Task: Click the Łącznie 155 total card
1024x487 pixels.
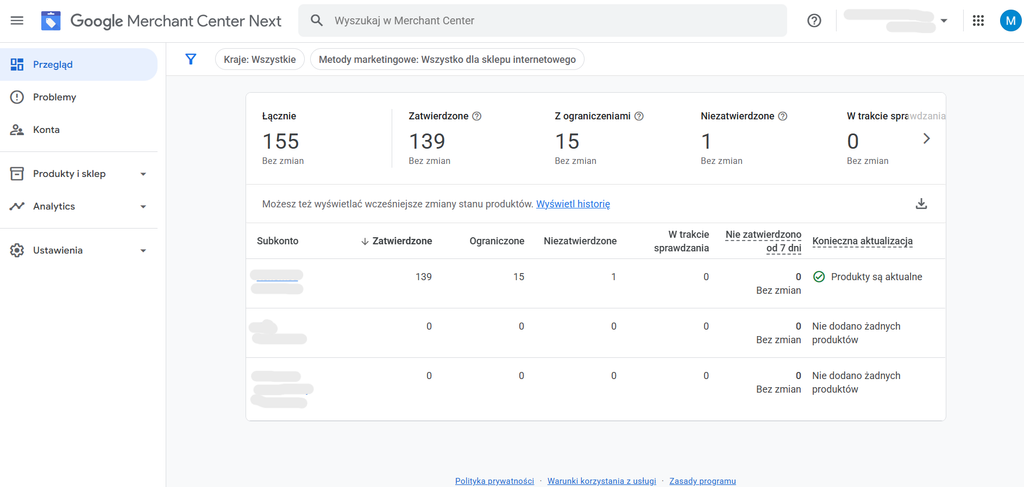Action: click(320, 138)
